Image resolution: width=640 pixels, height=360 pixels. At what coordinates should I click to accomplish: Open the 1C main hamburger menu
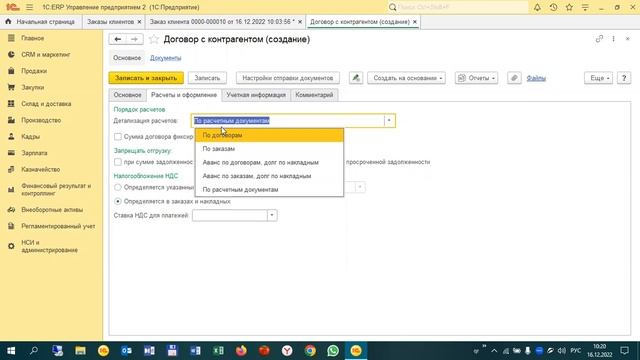pyautogui.click(x=29, y=7)
